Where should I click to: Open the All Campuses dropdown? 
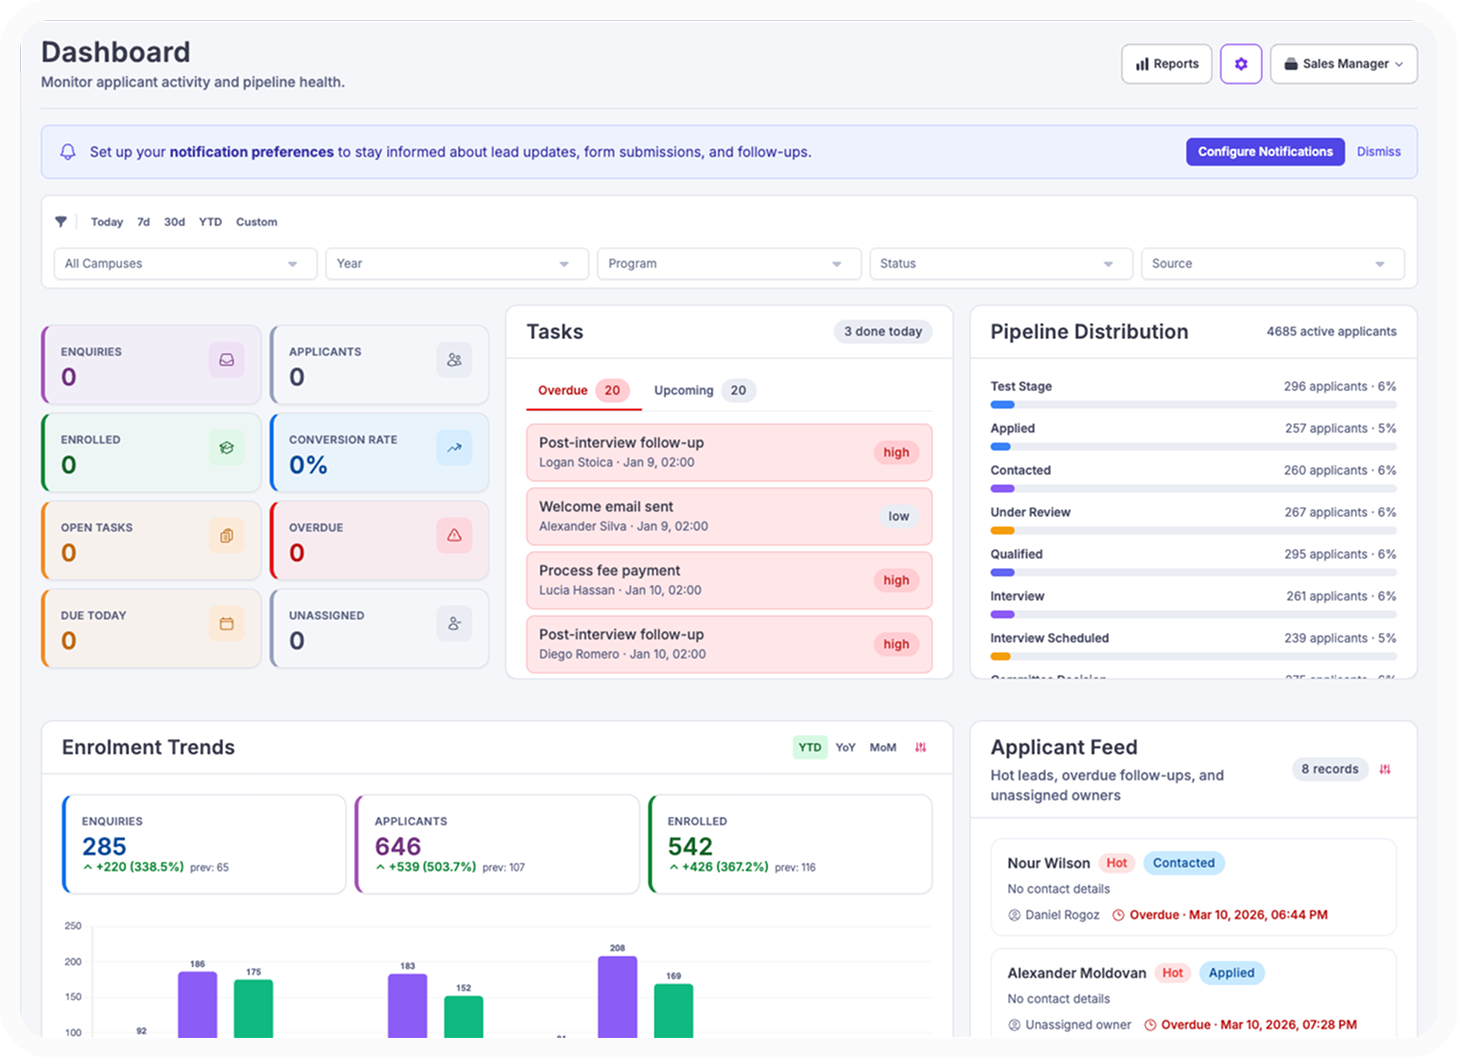pyautogui.click(x=185, y=264)
